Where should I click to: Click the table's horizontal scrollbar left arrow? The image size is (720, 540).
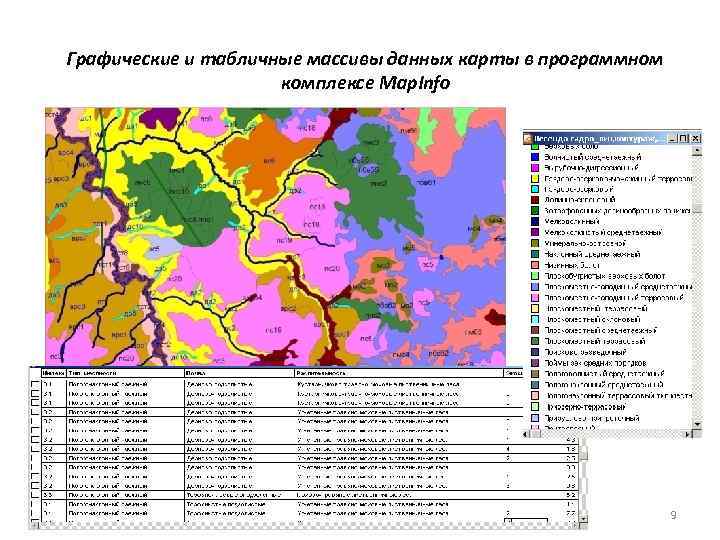[x=34, y=524]
